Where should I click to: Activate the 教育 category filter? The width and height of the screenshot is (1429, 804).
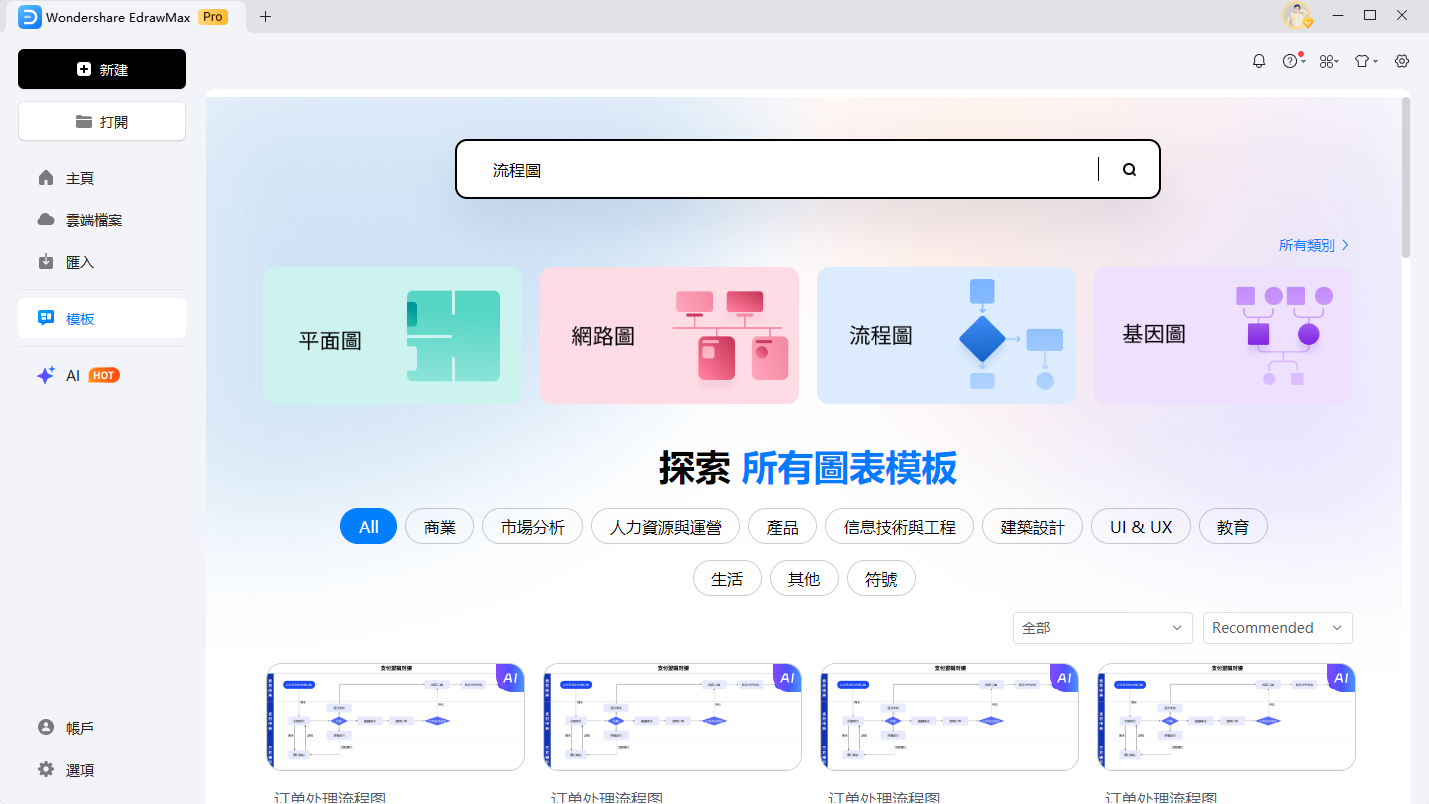(1233, 526)
